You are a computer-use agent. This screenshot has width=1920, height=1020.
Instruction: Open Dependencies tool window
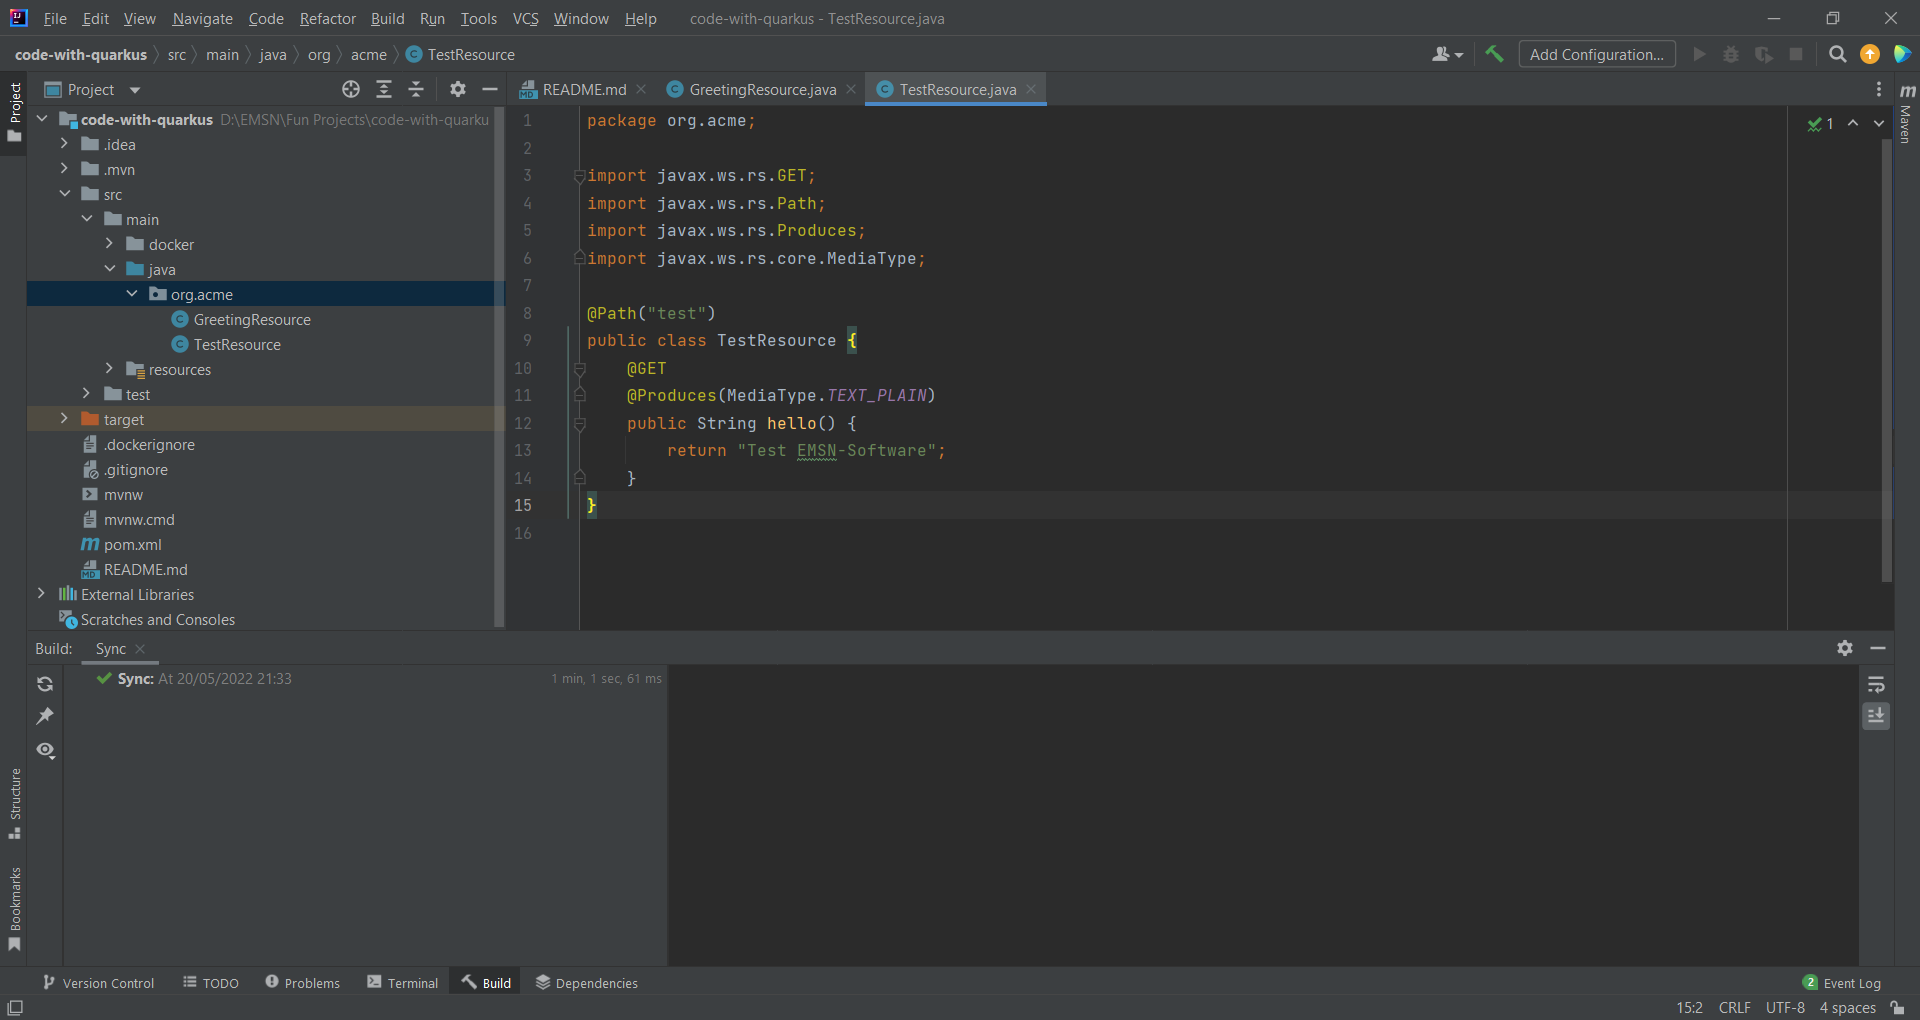click(x=586, y=983)
